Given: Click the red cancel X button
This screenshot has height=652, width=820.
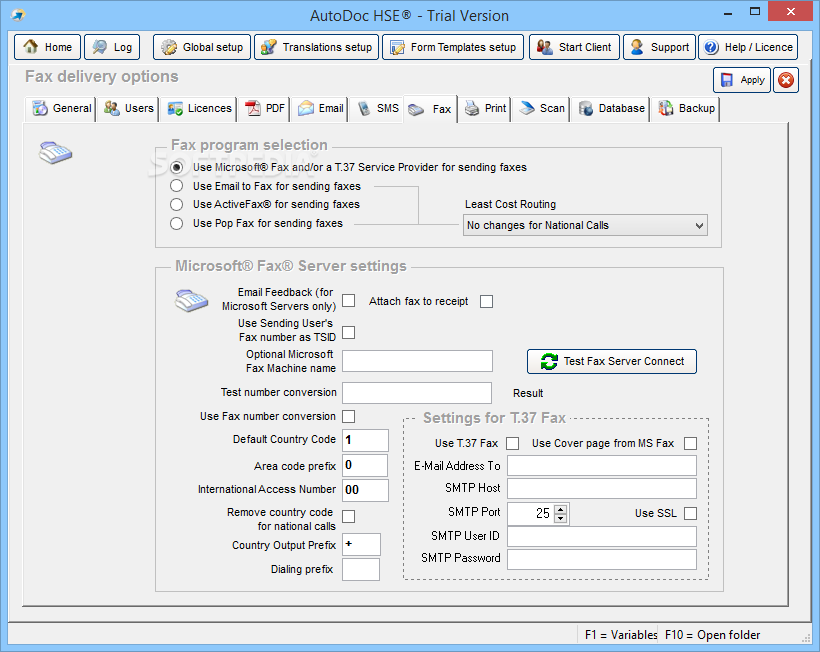Looking at the screenshot, I should click(785, 80).
